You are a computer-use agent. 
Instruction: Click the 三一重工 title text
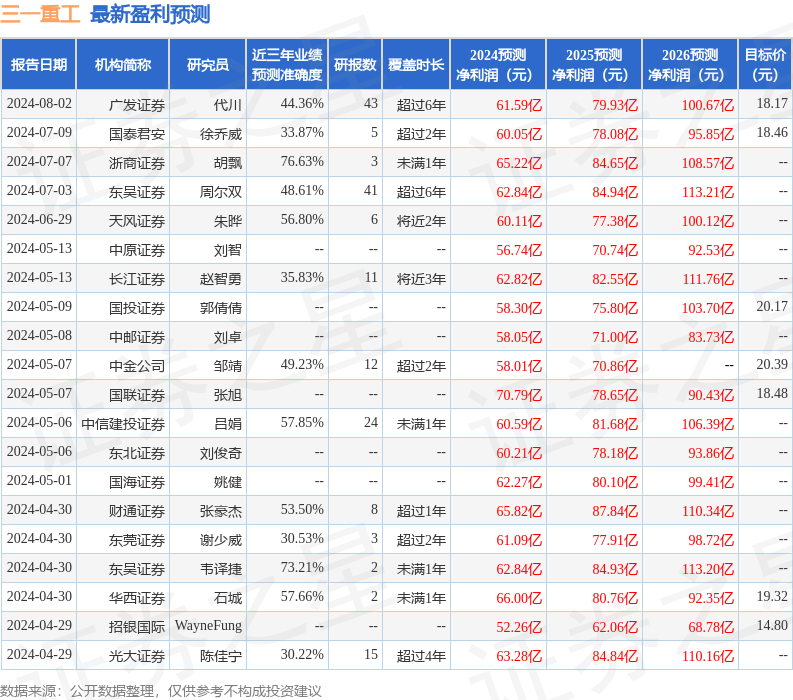click(40, 14)
